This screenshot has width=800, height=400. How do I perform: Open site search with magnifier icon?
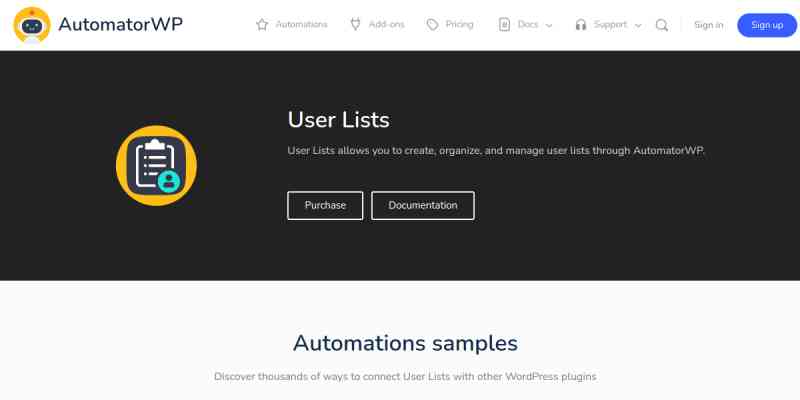pyautogui.click(x=662, y=25)
